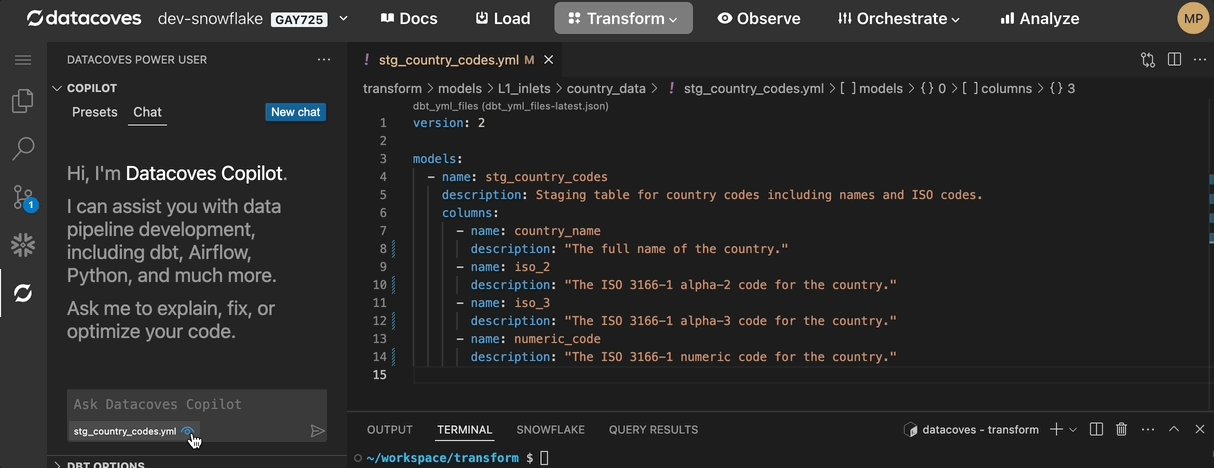This screenshot has height=468, width=1214.
Task: Focus the Ask Datacoves Copilot input
Action: (196, 404)
